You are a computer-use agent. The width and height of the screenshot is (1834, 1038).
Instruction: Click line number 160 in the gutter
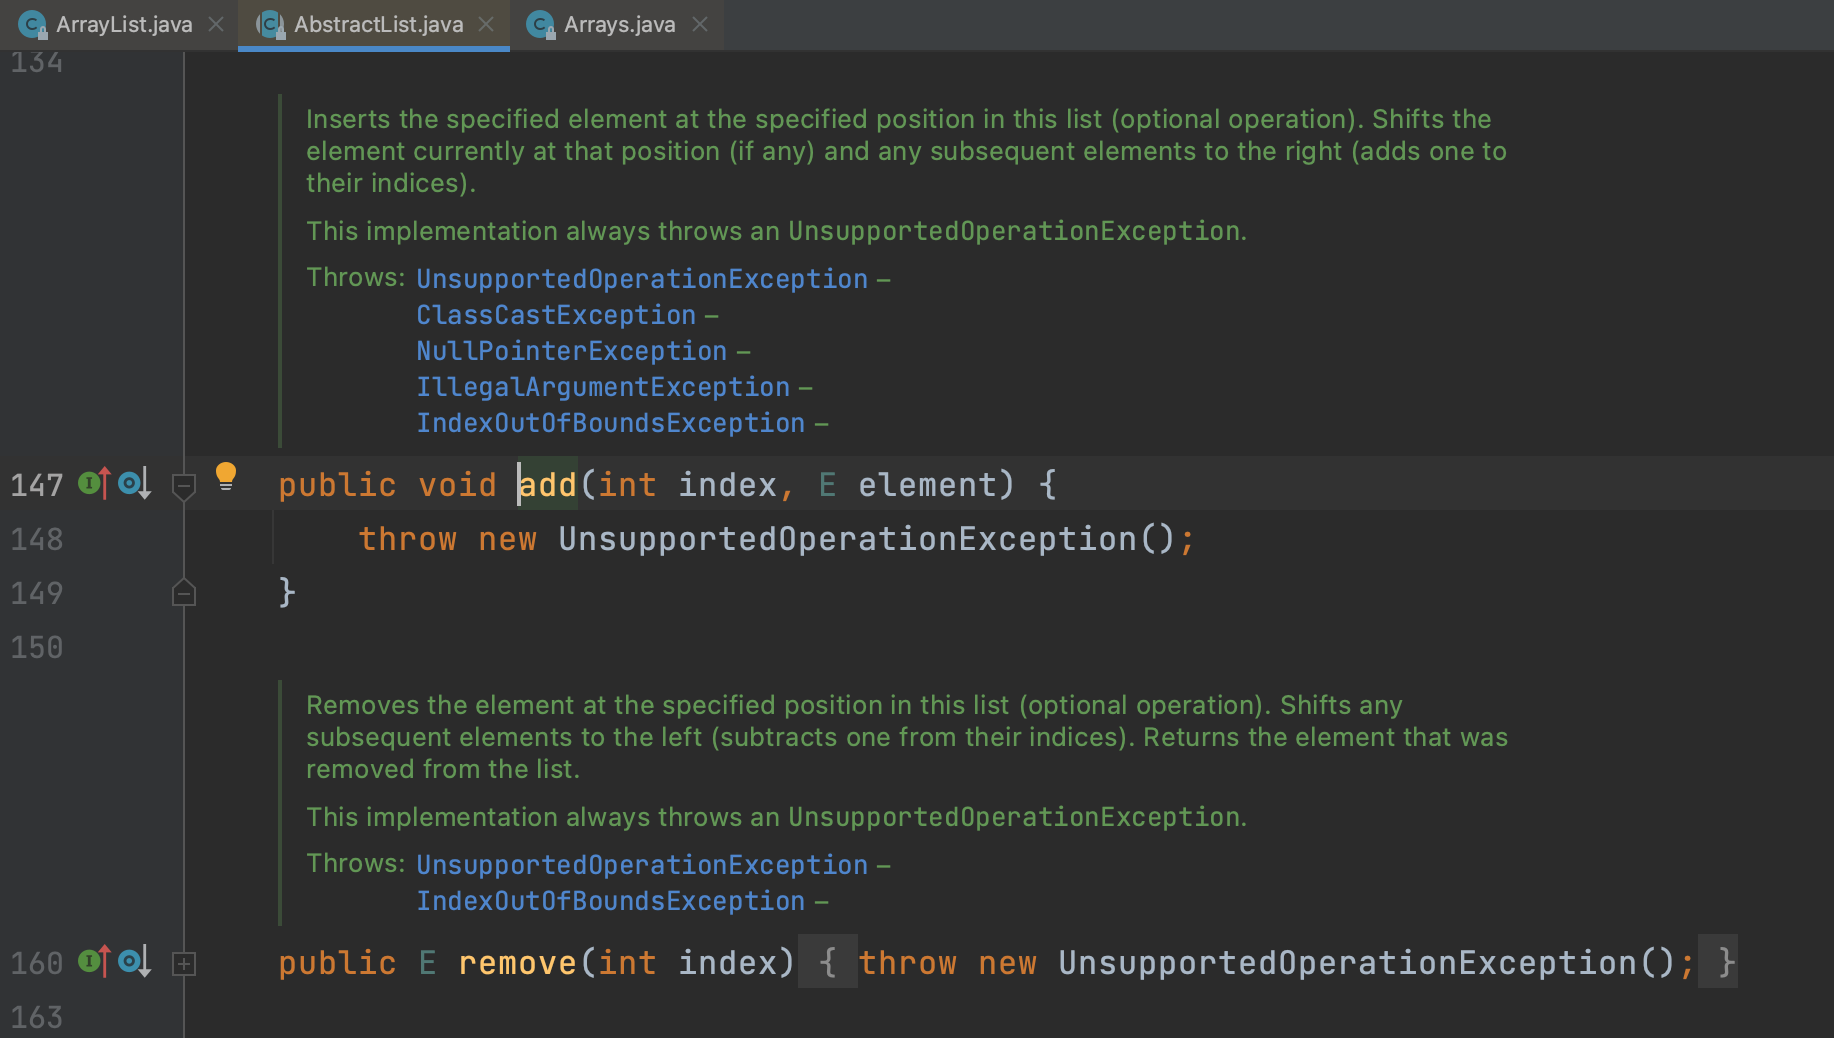[x=37, y=963]
